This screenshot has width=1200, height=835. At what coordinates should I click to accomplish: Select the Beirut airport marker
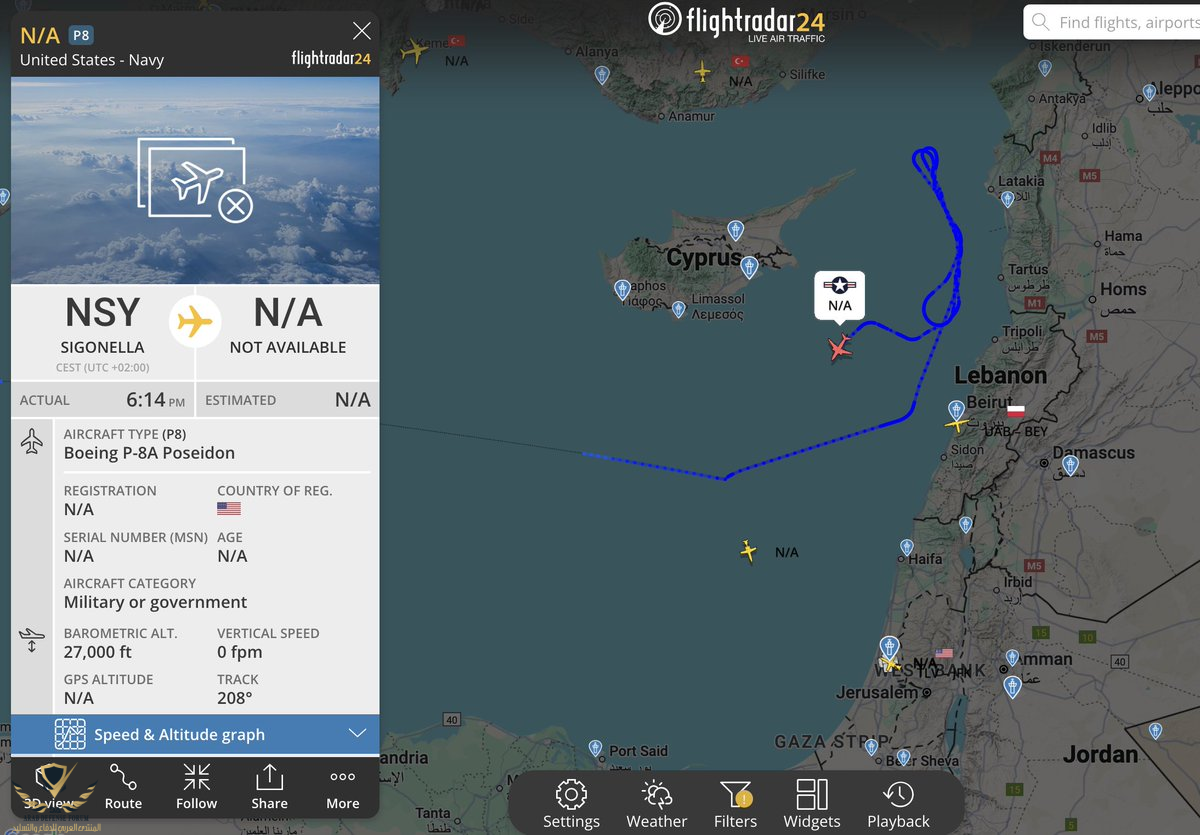click(x=956, y=410)
